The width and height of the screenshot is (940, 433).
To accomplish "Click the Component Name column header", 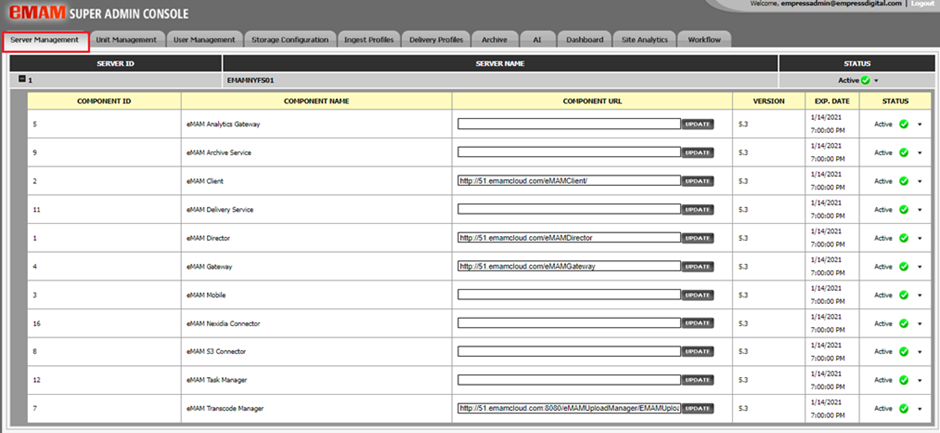I will [317, 101].
